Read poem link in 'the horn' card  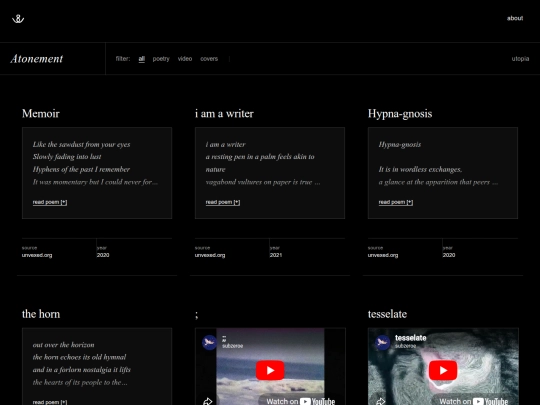pyautogui.click(x=50, y=402)
